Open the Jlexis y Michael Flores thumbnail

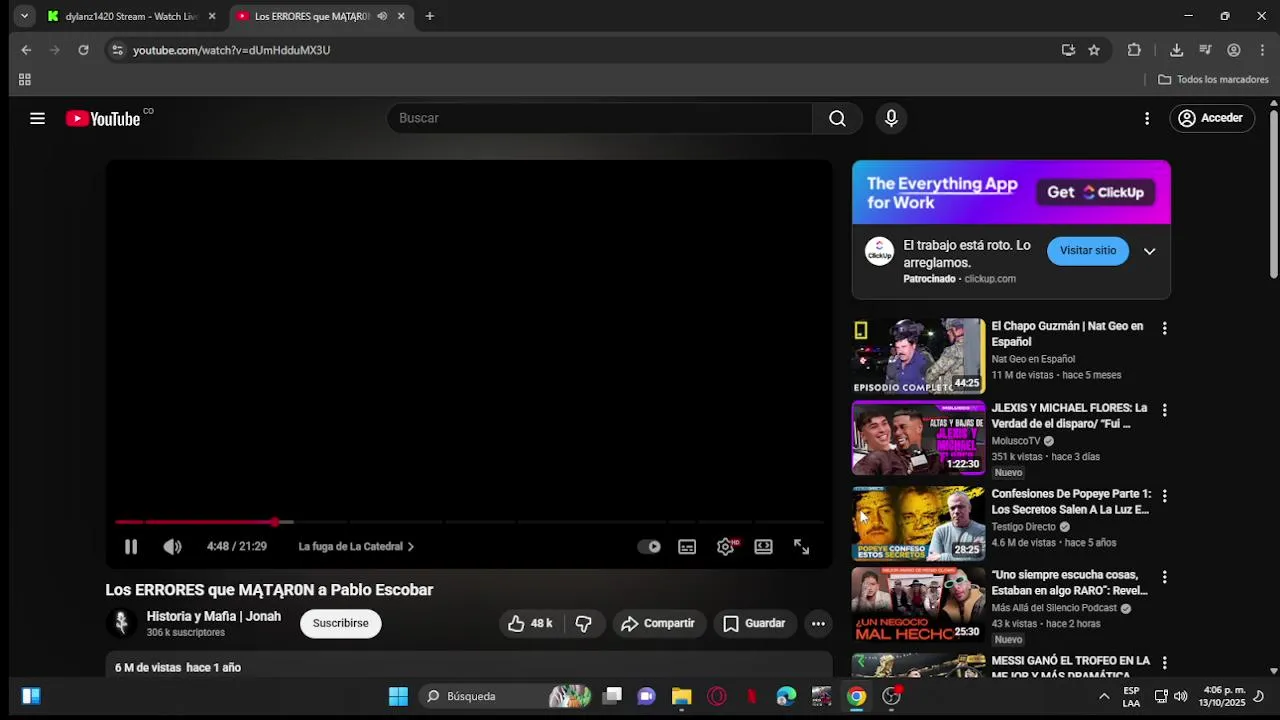coord(918,438)
